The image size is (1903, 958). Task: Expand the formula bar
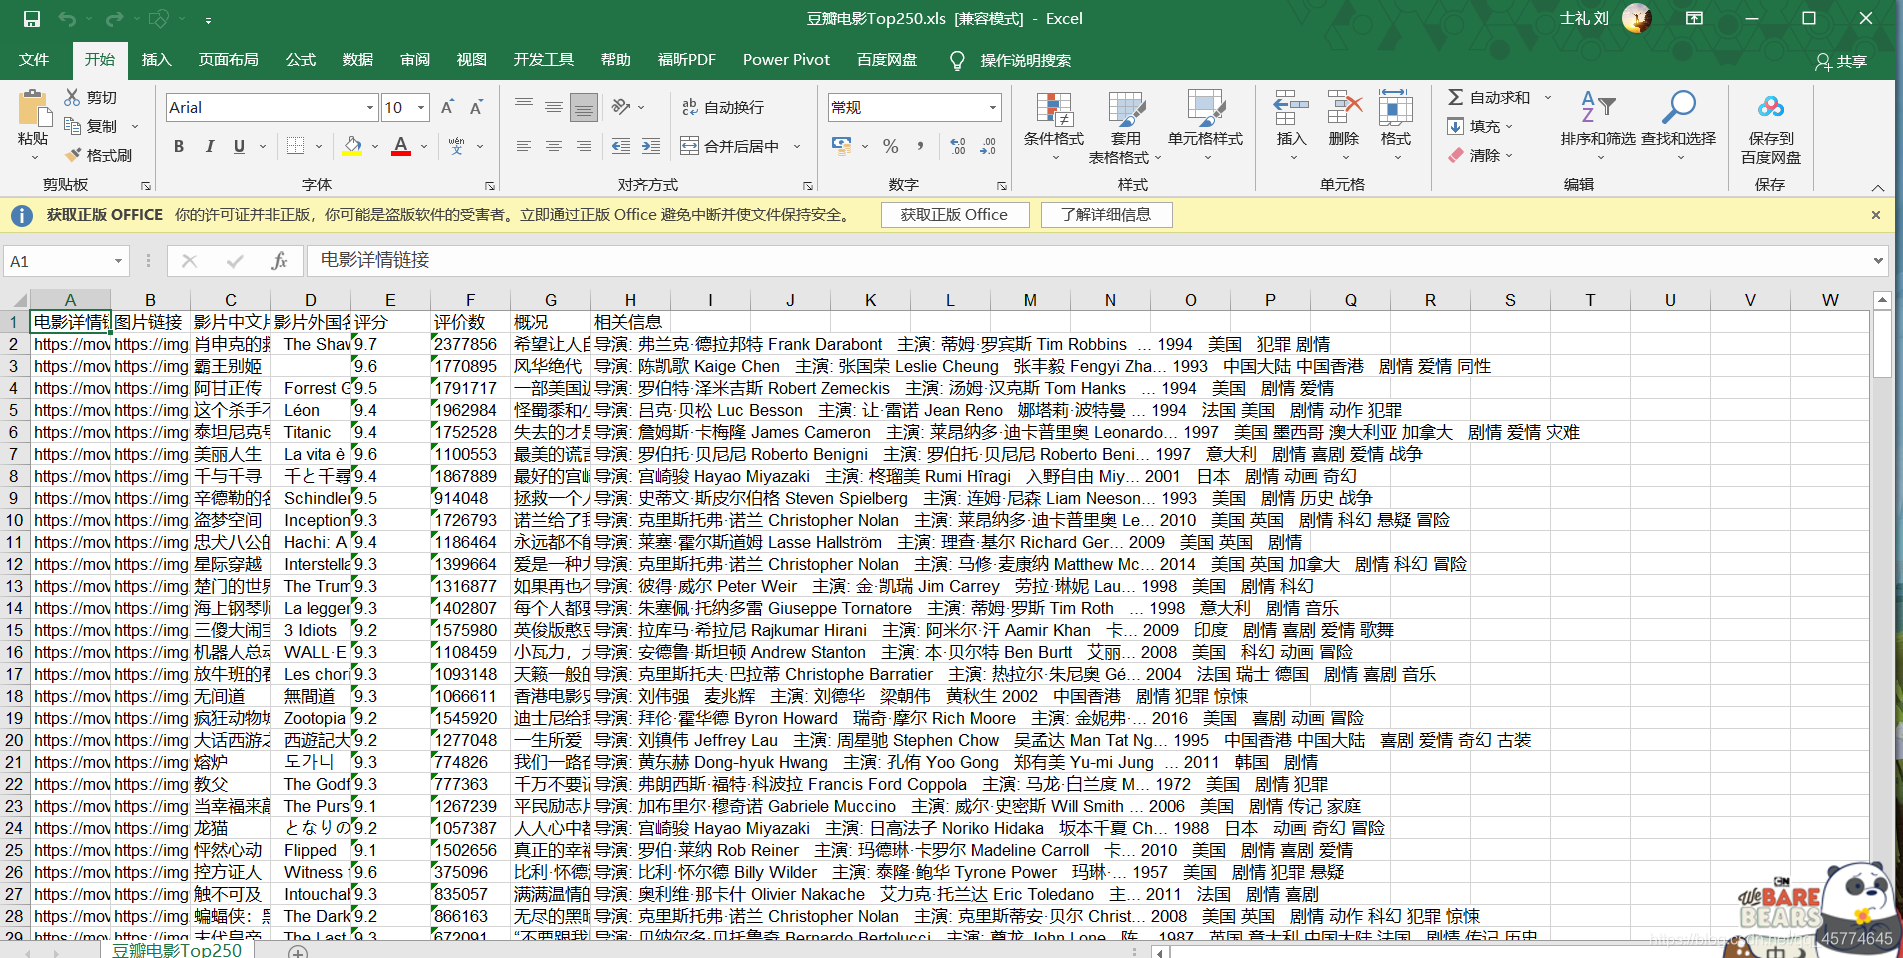(1877, 261)
